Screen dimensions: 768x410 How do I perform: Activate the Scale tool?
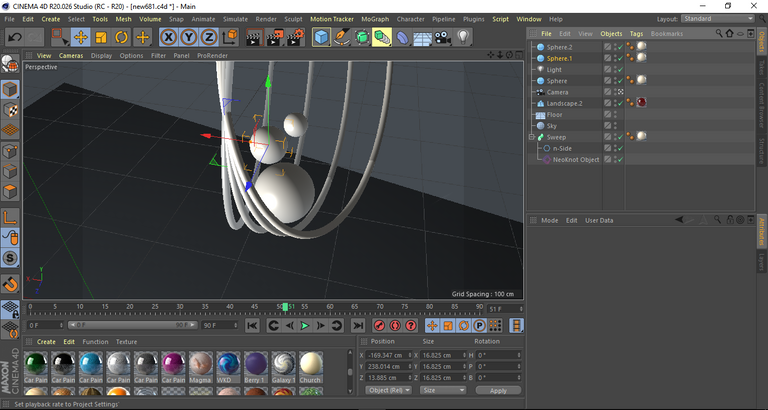[101, 37]
